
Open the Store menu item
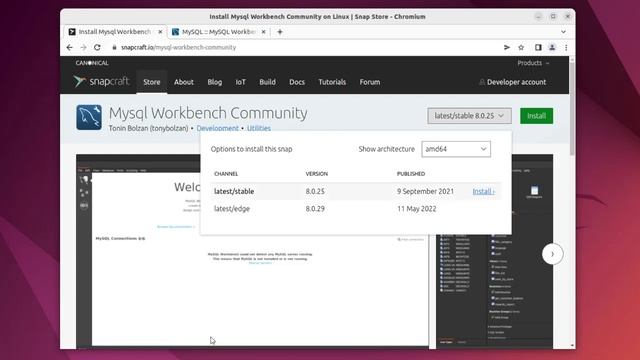point(152,82)
